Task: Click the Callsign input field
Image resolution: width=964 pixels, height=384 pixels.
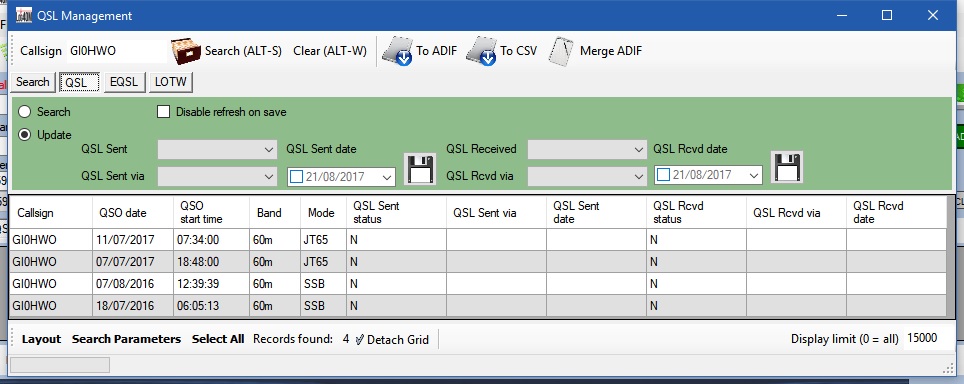Action: (x=116, y=51)
